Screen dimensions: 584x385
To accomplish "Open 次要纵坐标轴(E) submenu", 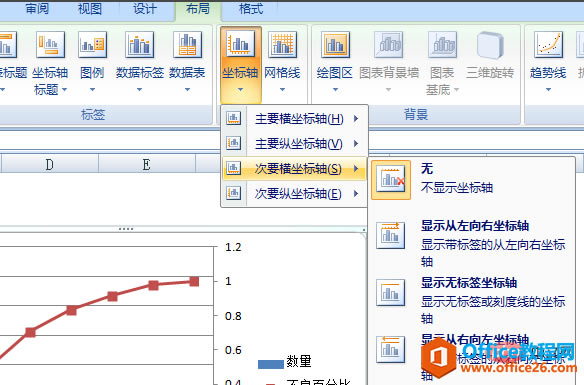I will click(x=295, y=194).
